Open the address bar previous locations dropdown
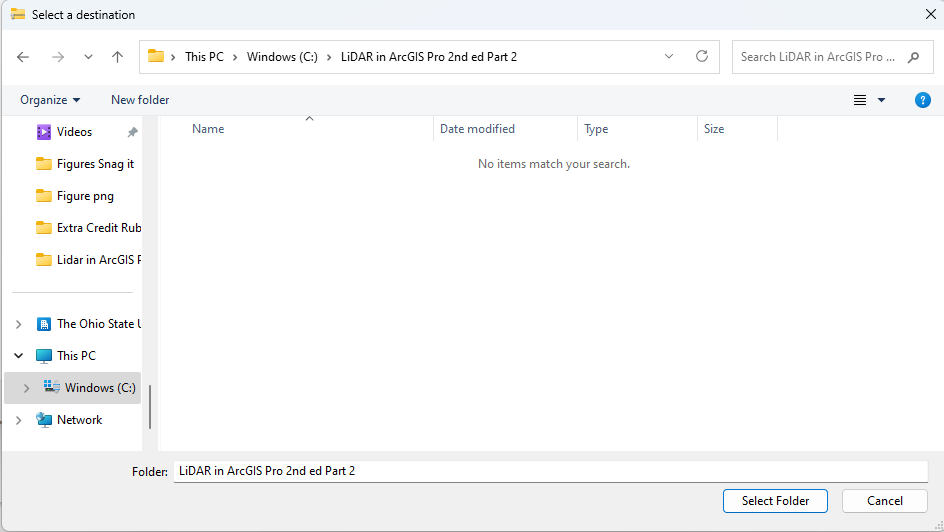The height and width of the screenshot is (532, 944). [x=669, y=57]
